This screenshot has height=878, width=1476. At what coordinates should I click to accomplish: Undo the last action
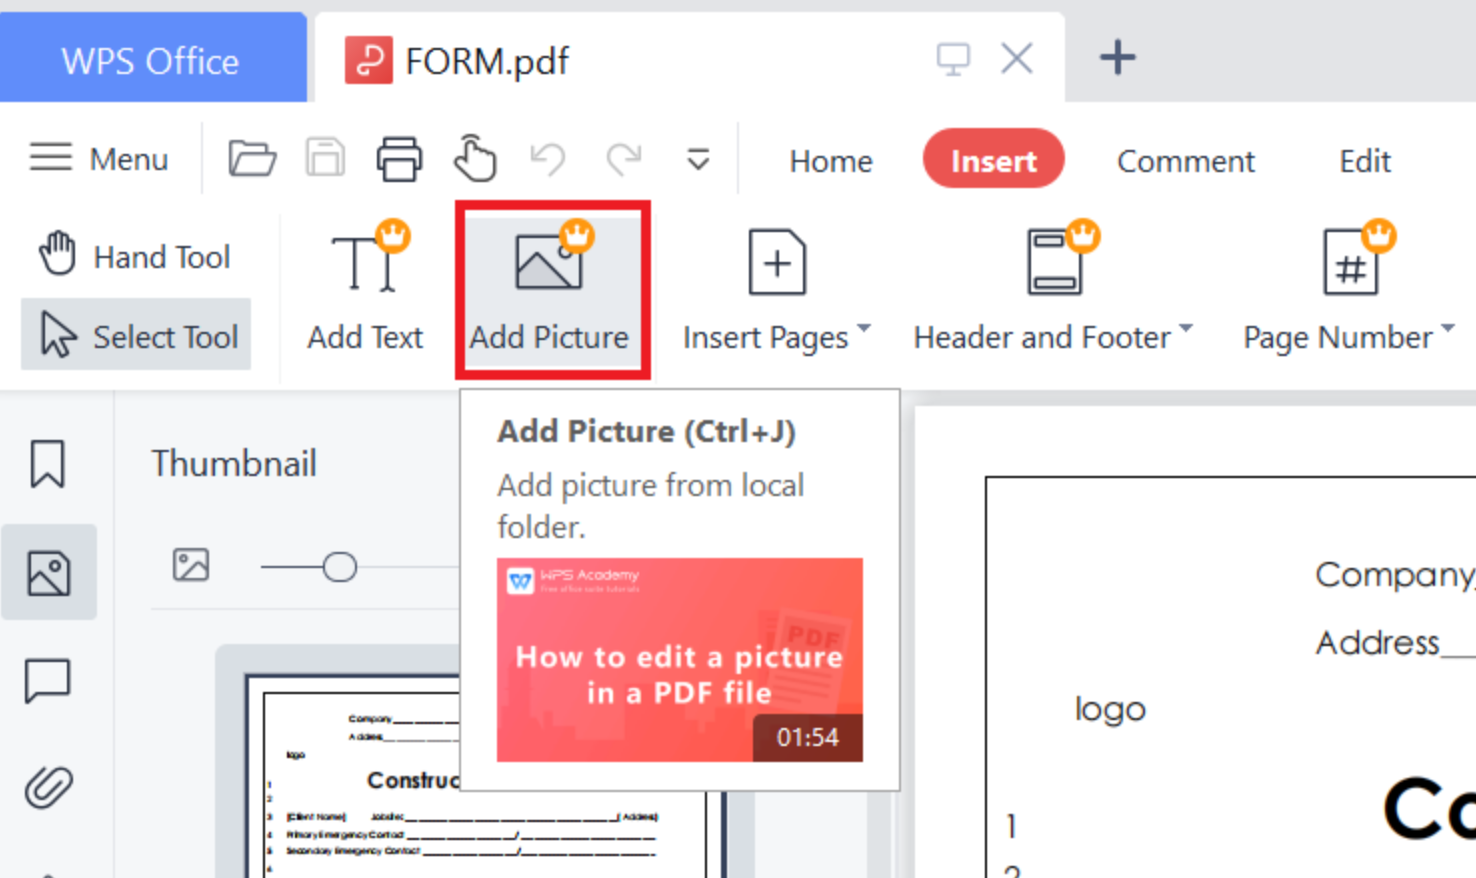coord(548,158)
